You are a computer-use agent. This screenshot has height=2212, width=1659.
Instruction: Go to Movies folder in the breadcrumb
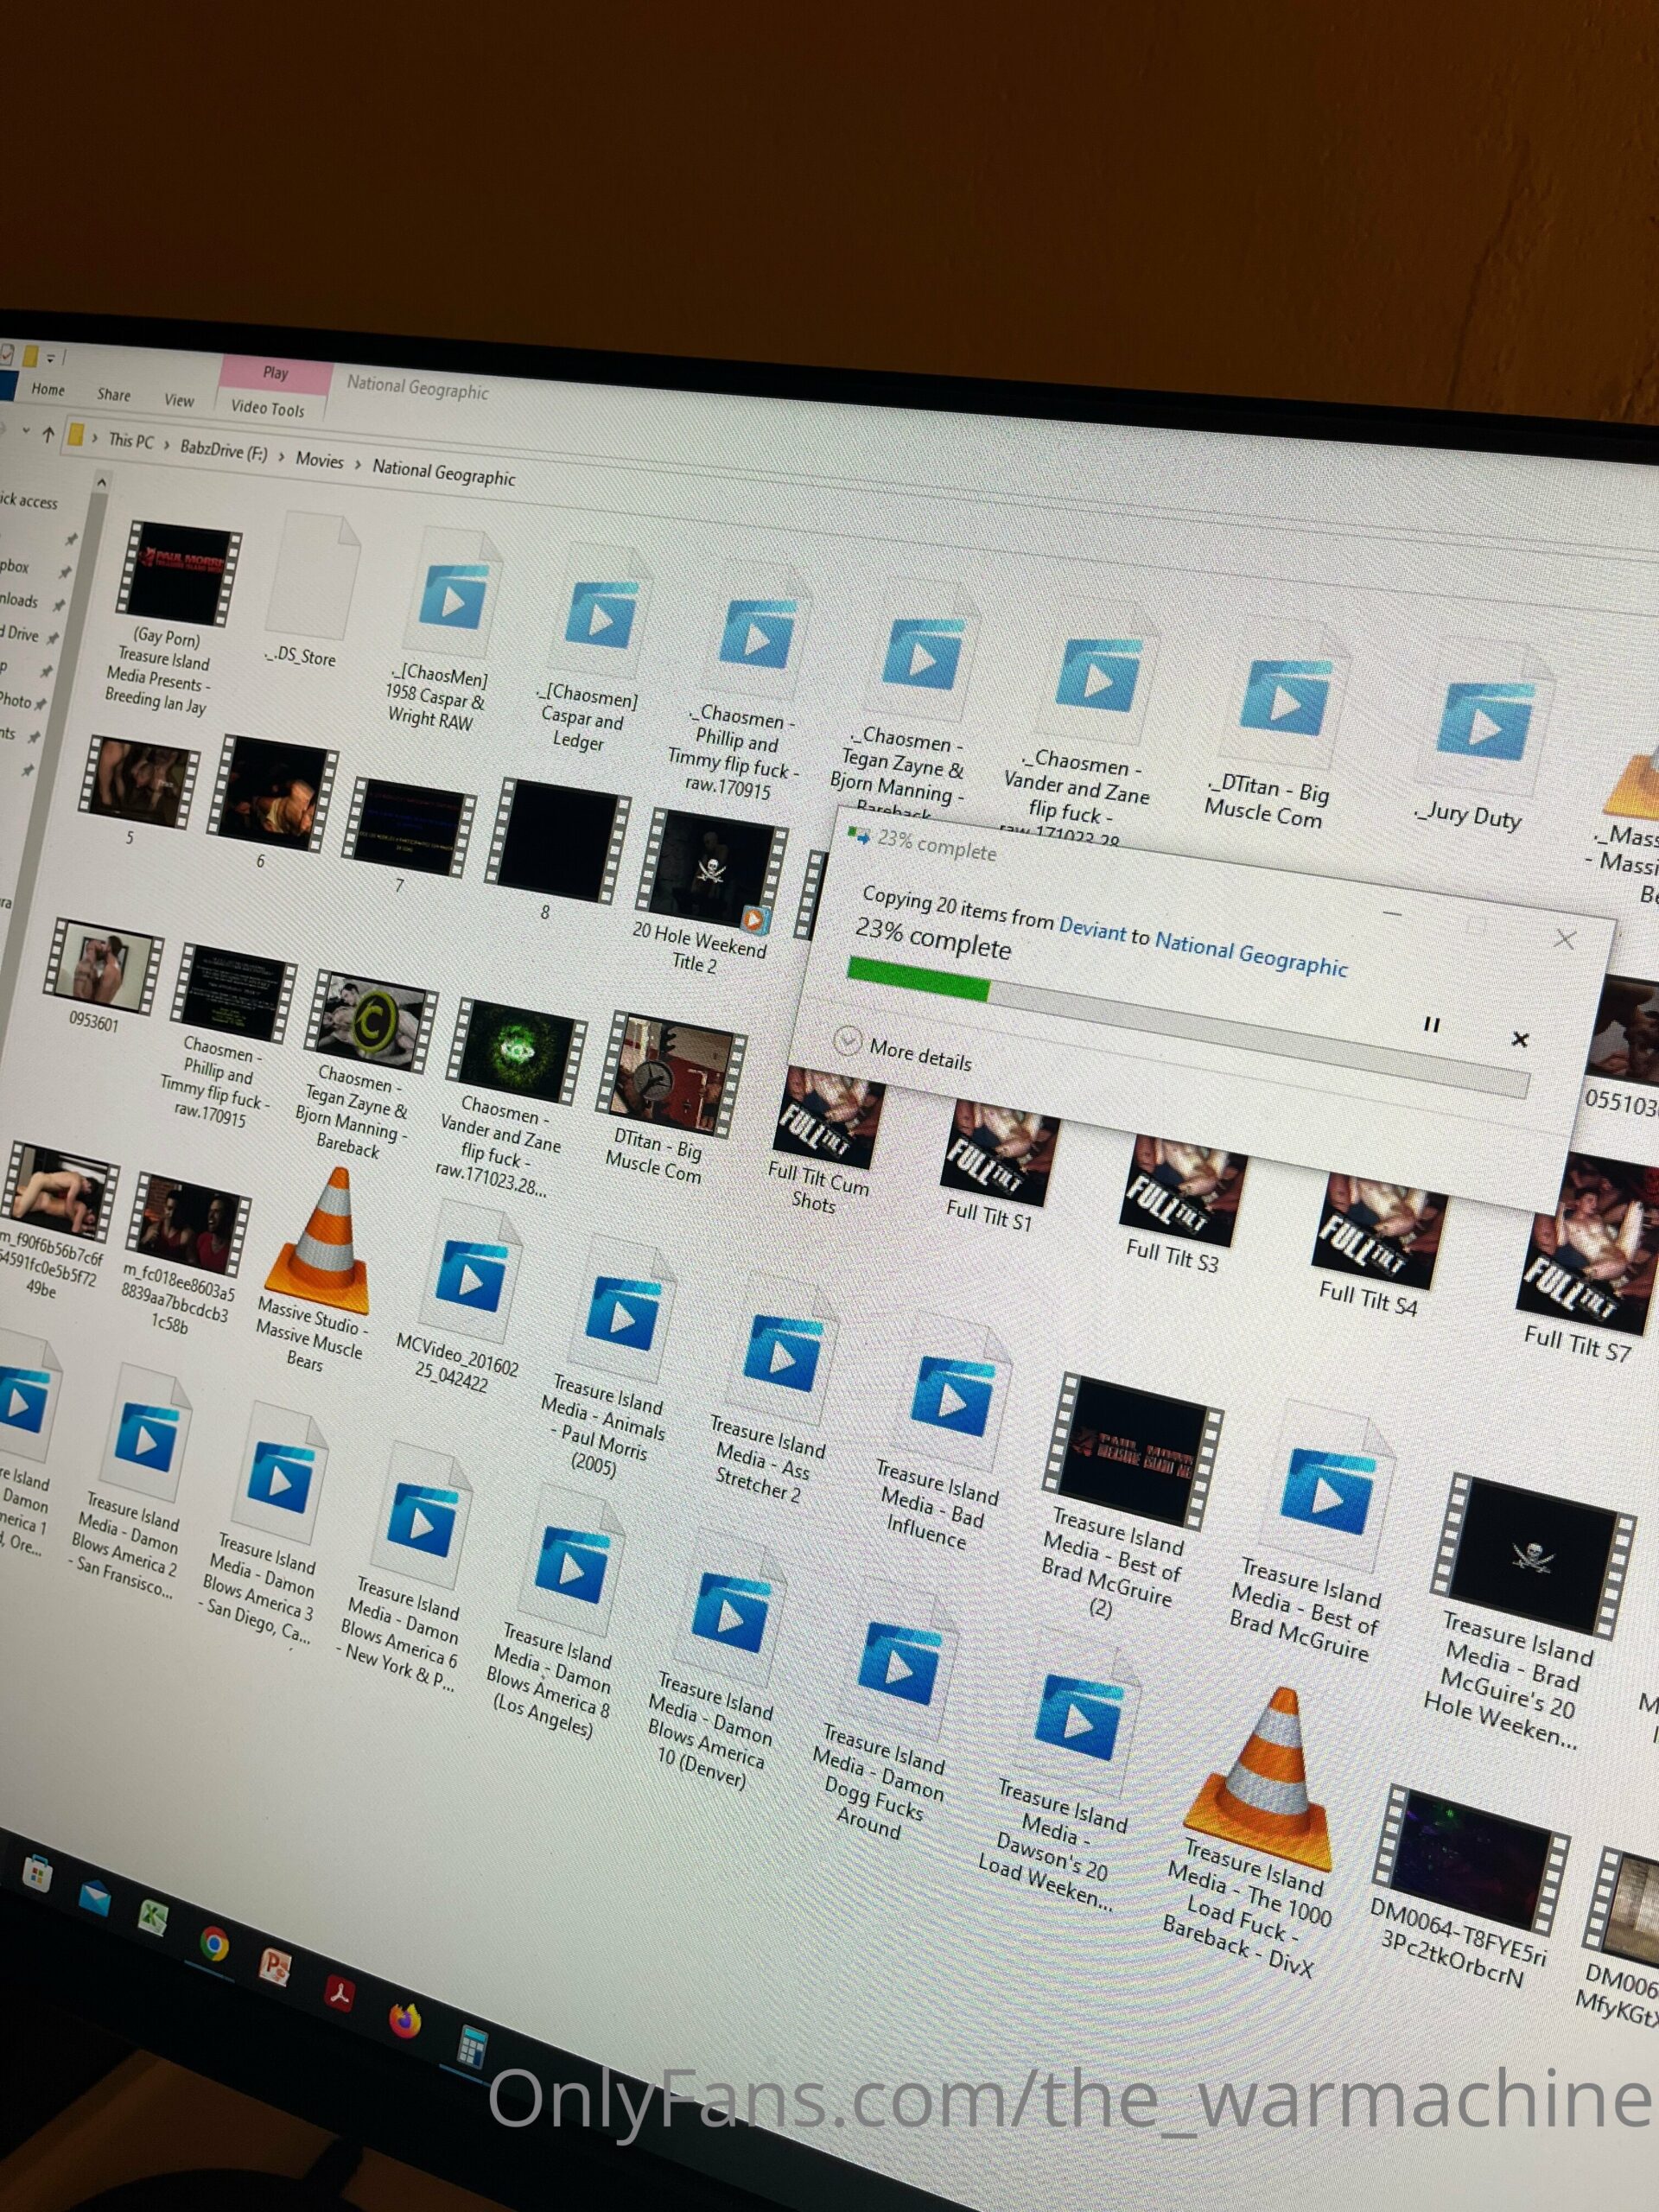[319, 460]
